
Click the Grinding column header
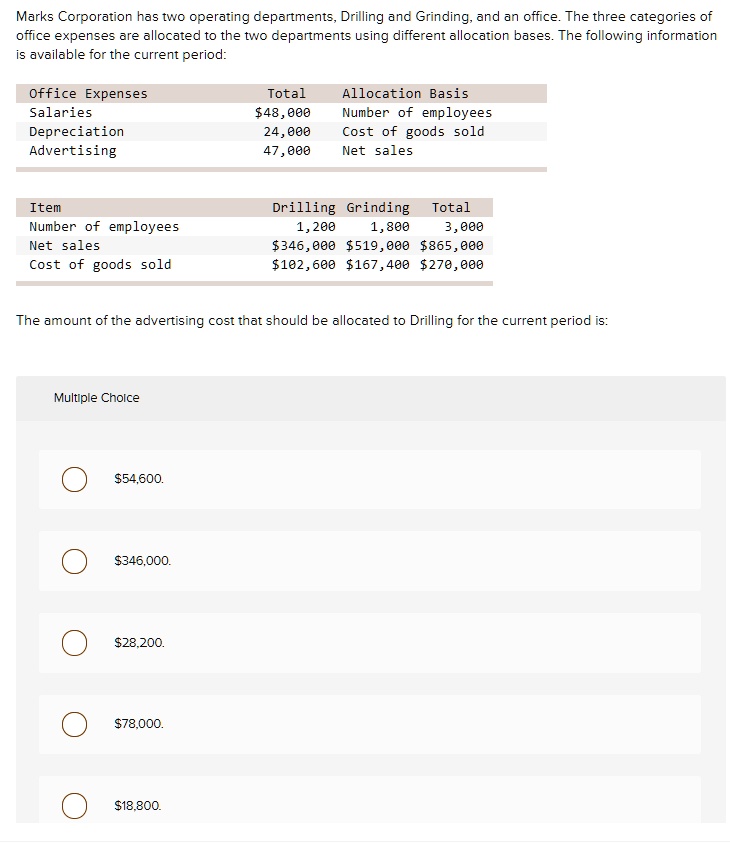pyautogui.click(x=378, y=208)
